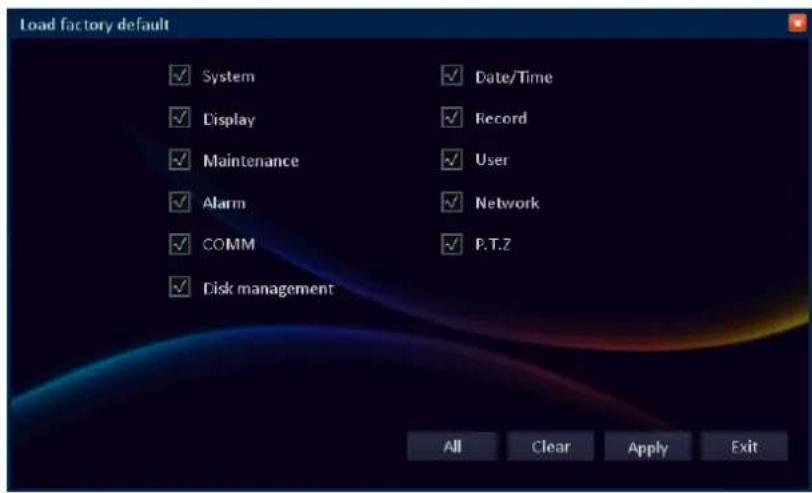
Task: Apply the factory default settings
Action: (648, 446)
